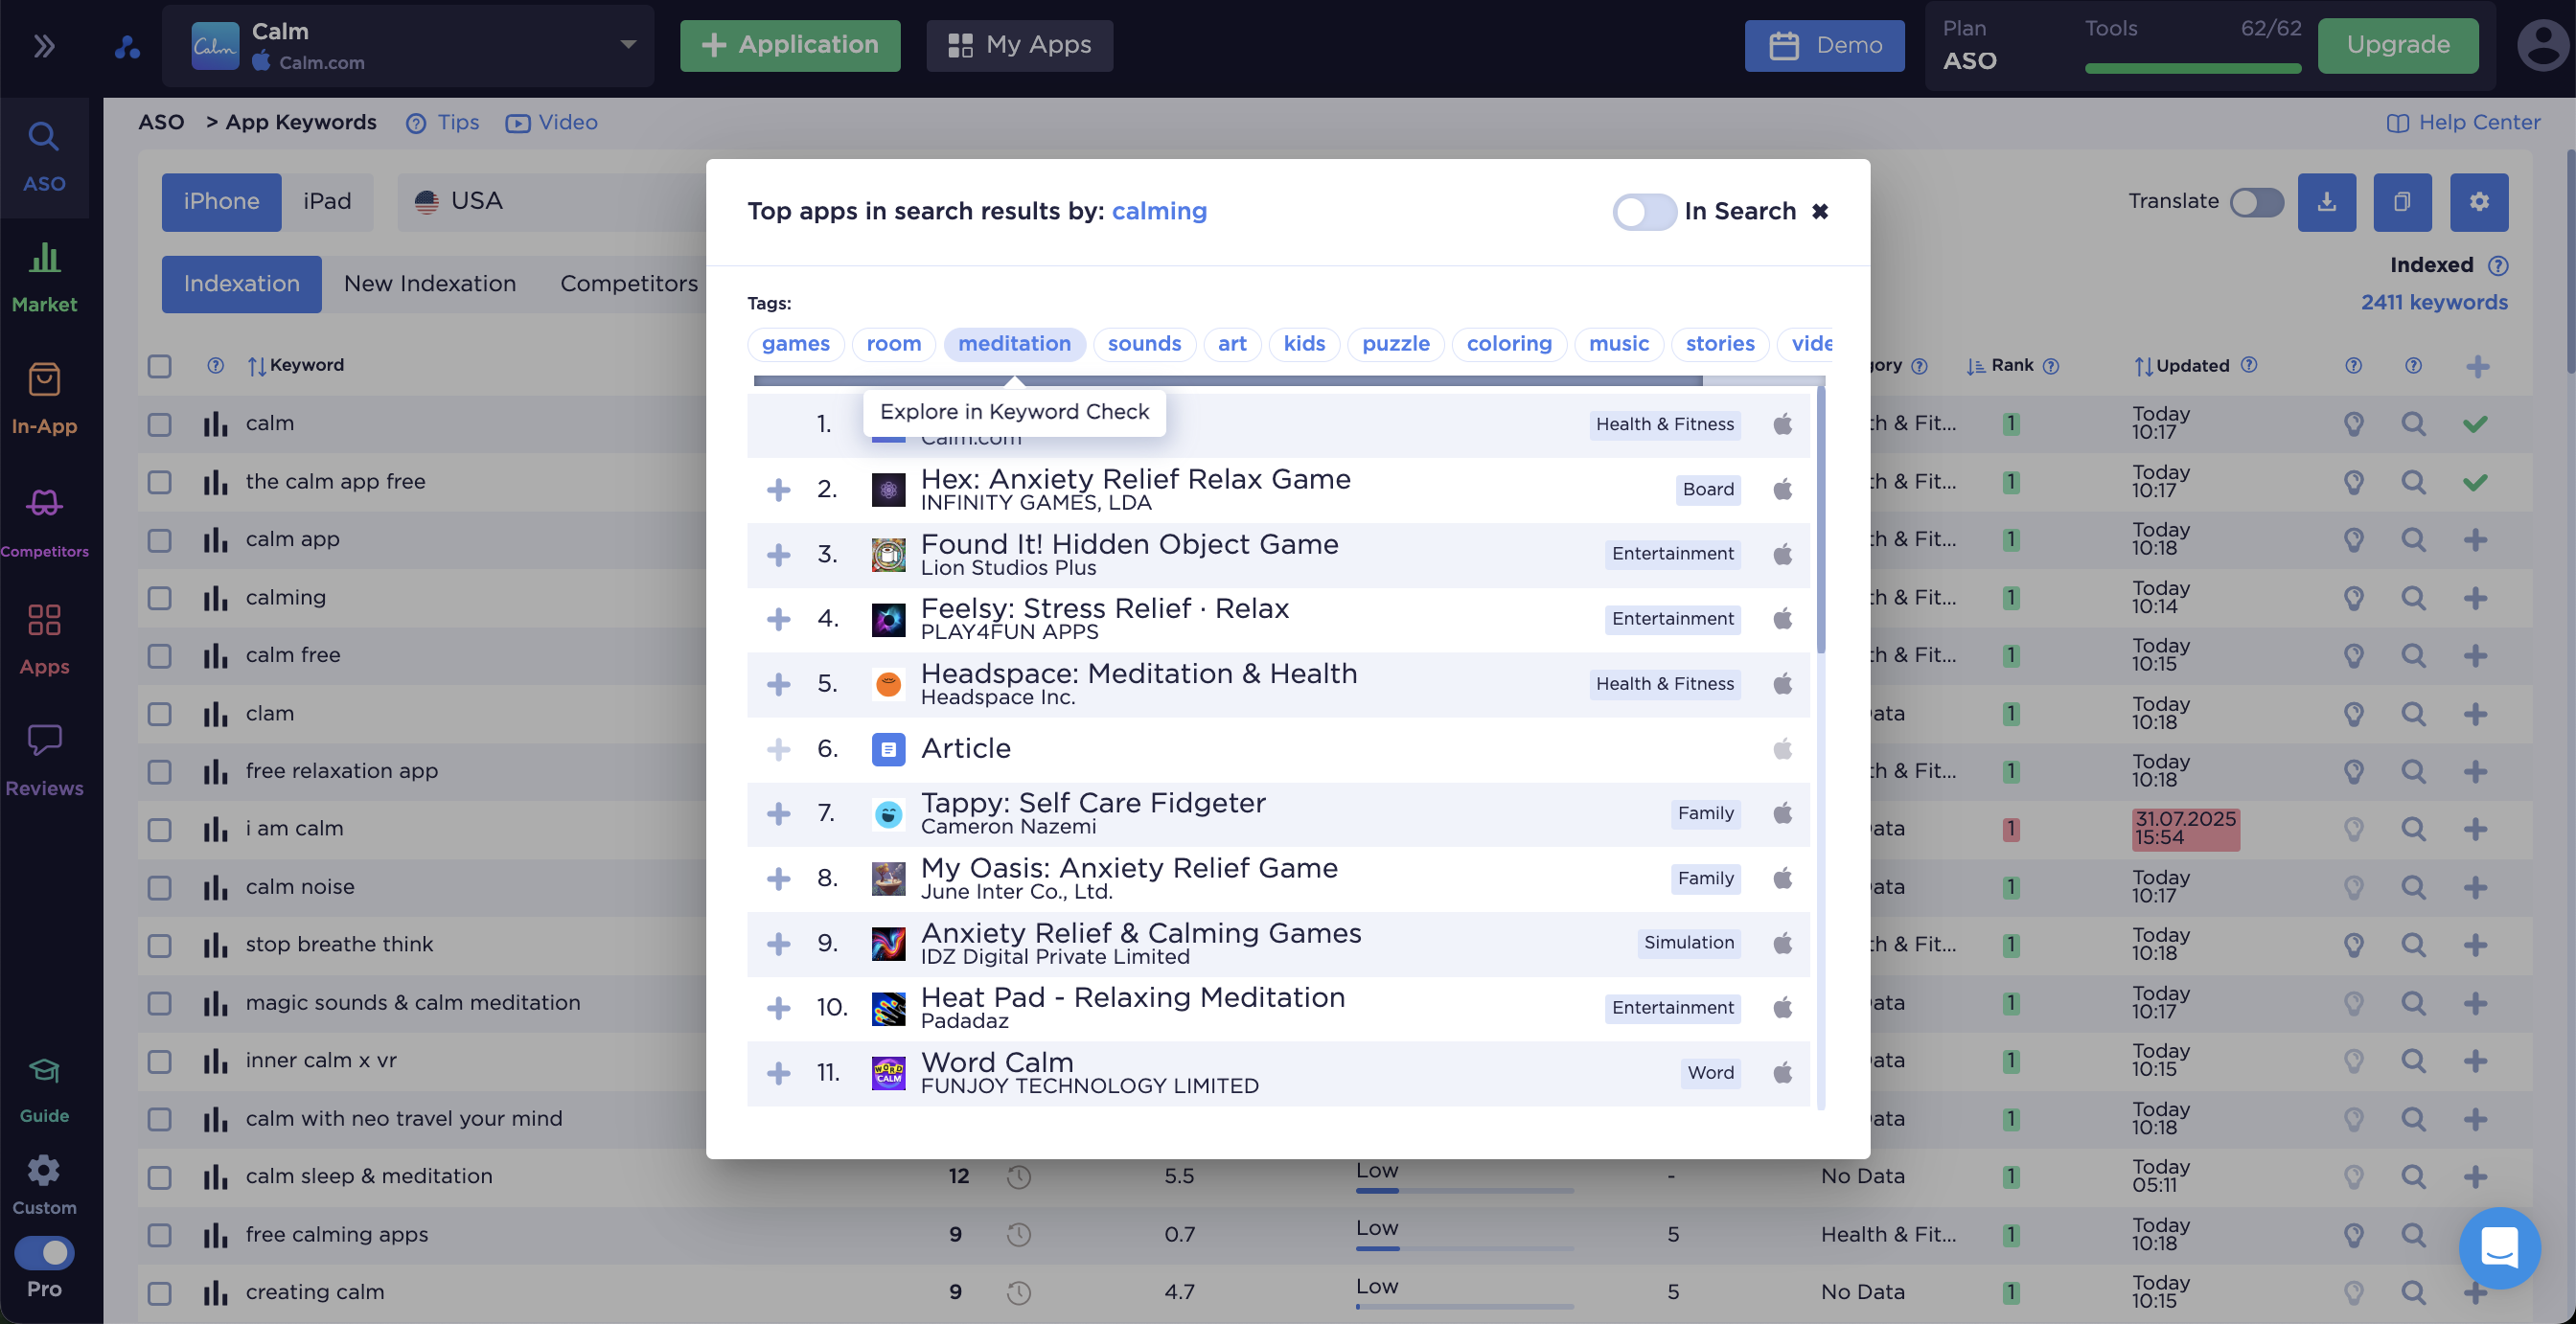
Task: Open the Help Center link
Action: click(2464, 122)
